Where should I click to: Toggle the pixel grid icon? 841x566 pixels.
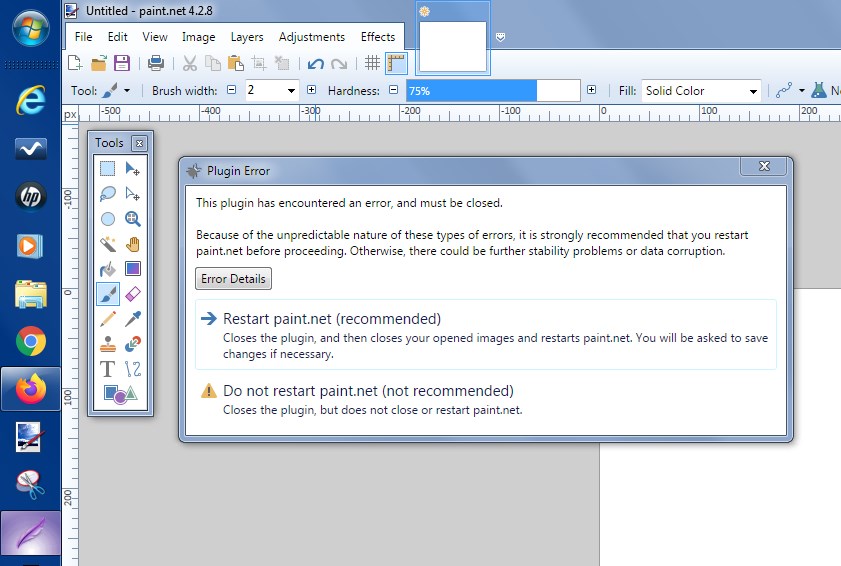(x=372, y=63)
